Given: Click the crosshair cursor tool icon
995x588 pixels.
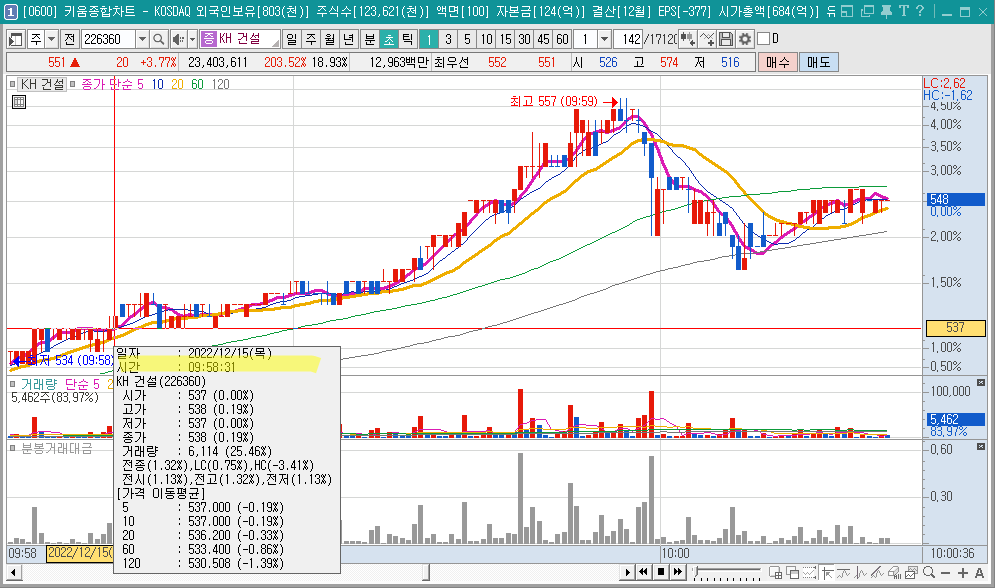Looking at the screenshot, I should 827,573.
